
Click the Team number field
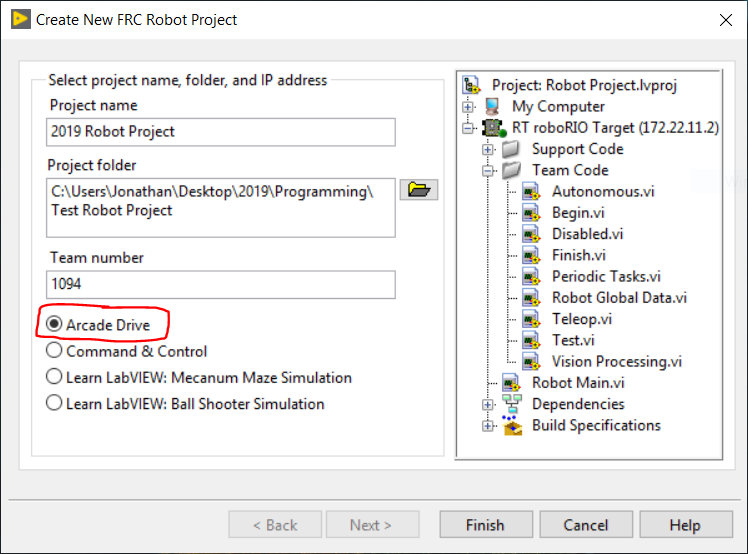pyautogui.click(x=221, y=285)
